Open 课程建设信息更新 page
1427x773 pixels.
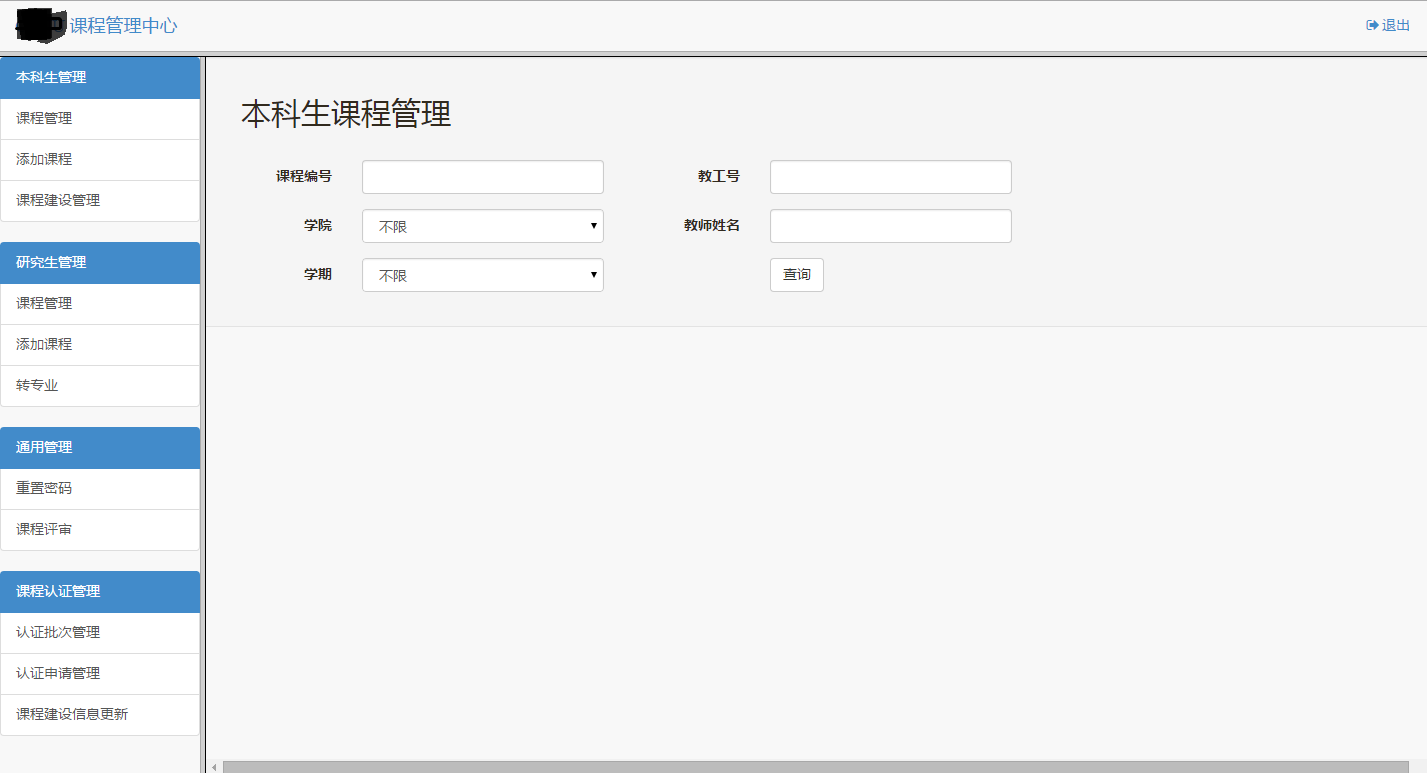(x=100, y=714)
